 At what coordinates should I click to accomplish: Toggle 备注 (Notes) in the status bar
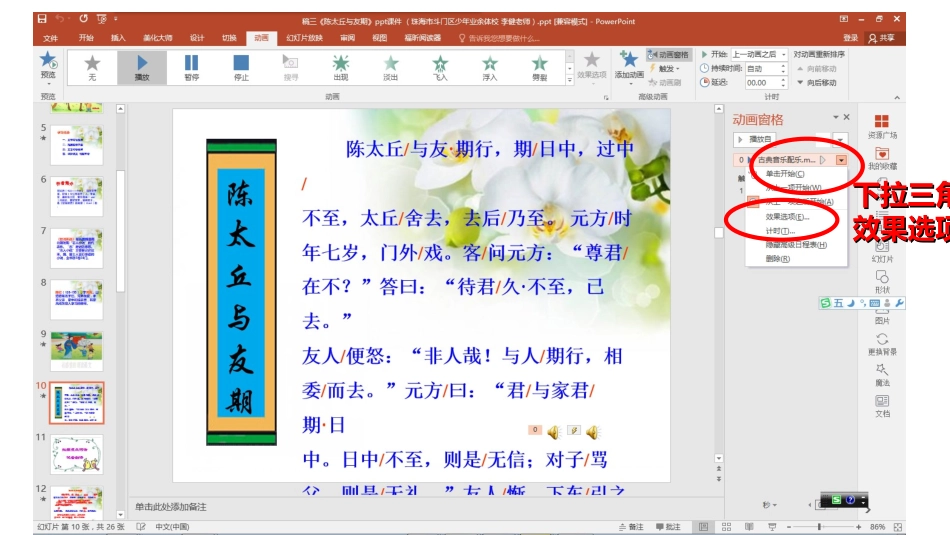click(x=631, y=527)
